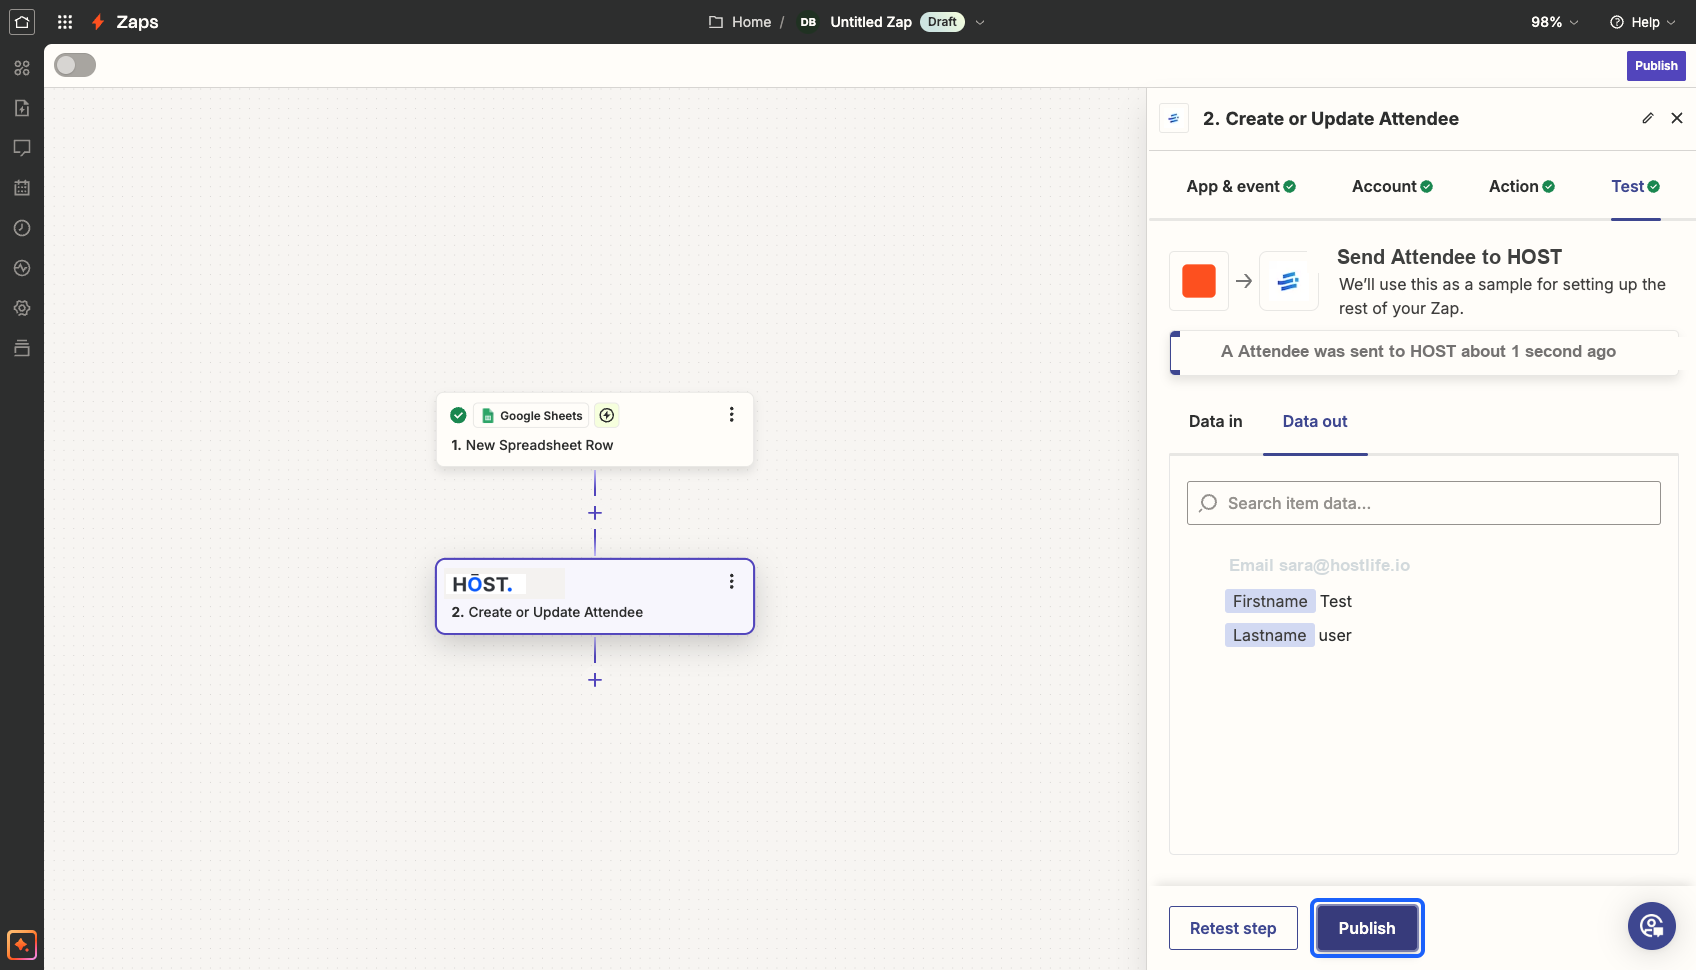Show the Data in tab

point(1215,421)
